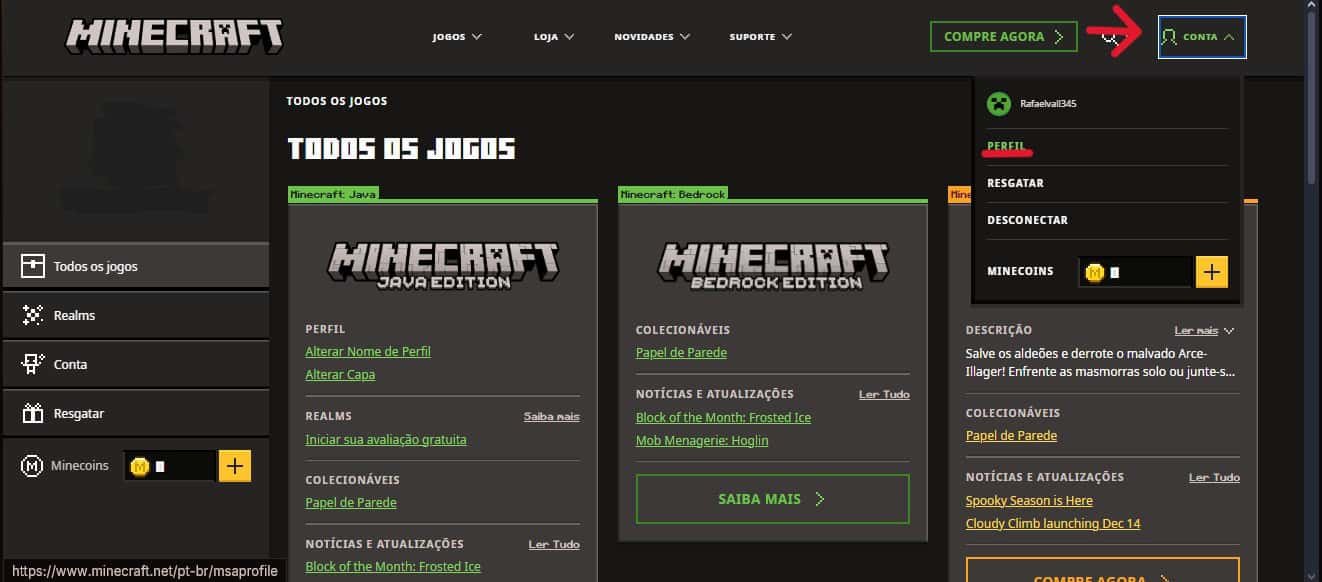Open Mob Menagerie: Hoglin article

pyautogui.click(x=702, y=441)
